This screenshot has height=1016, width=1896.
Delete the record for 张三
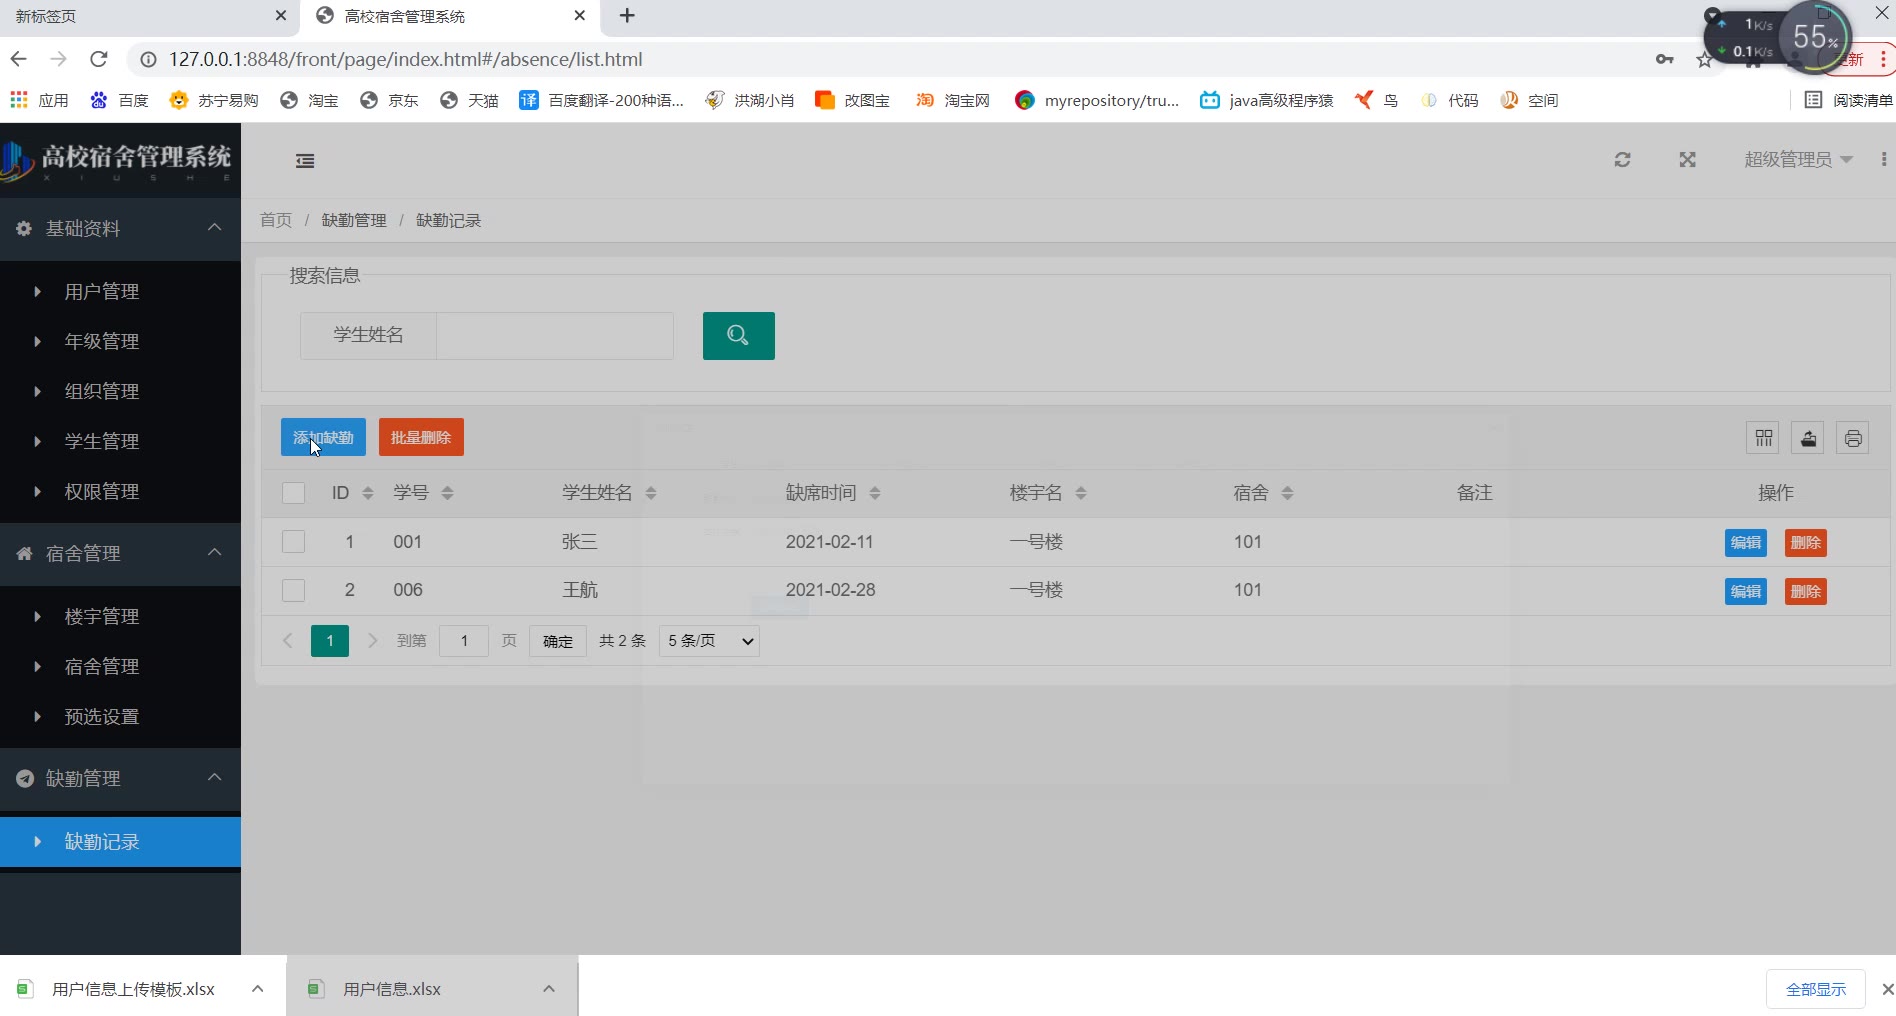1806,543
